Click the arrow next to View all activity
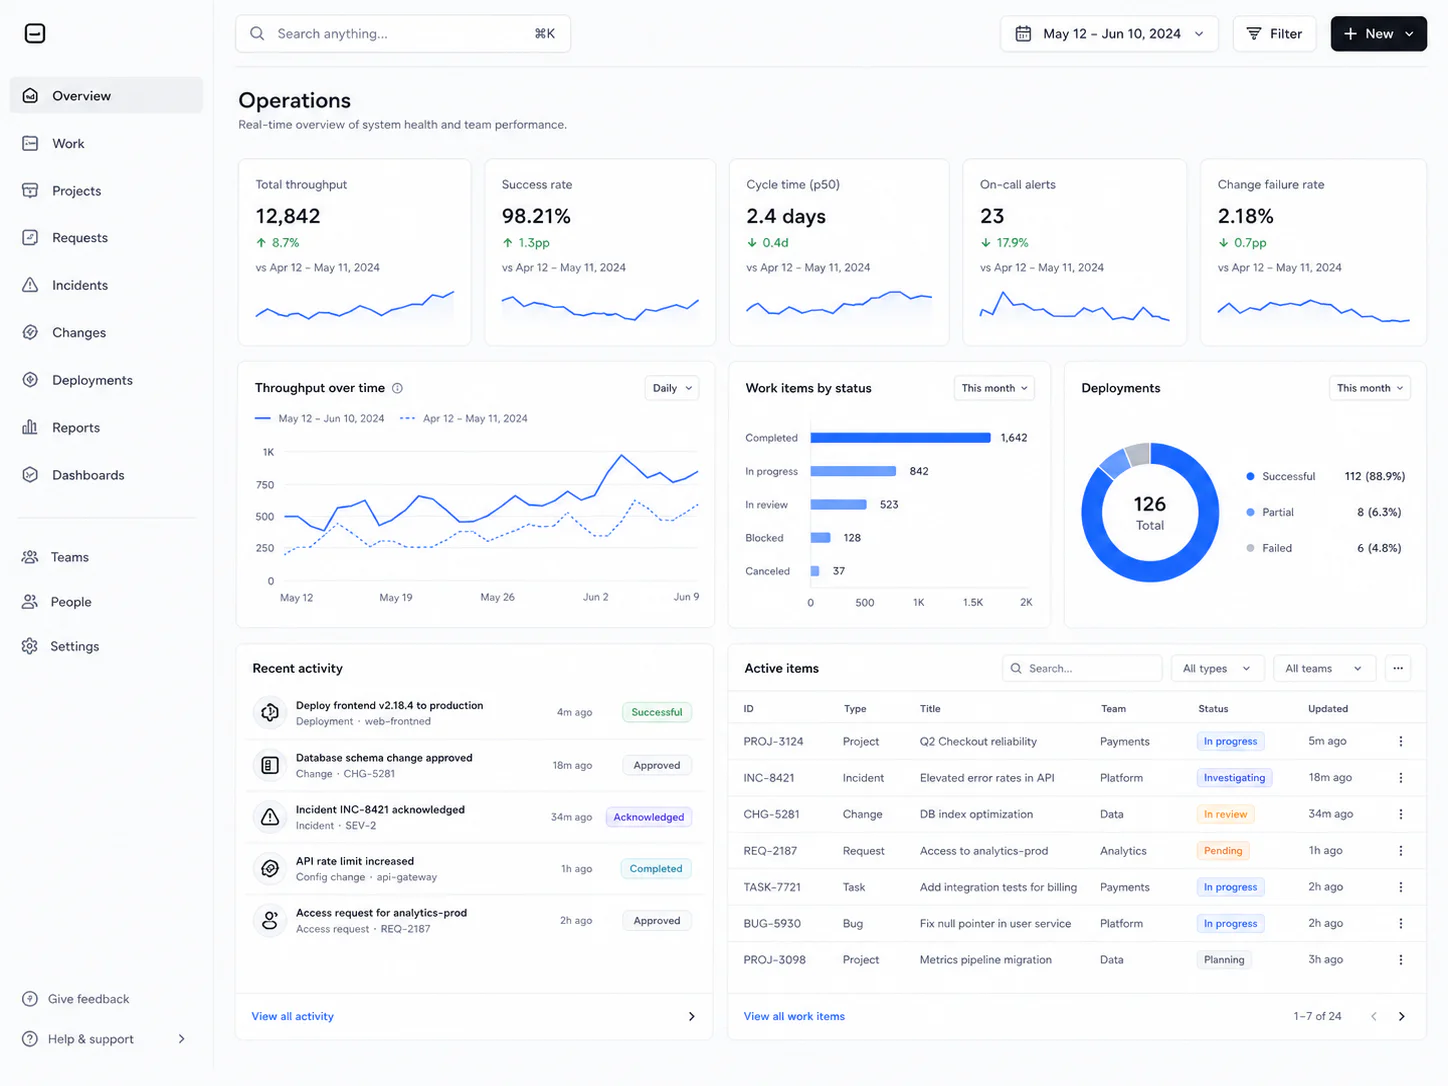The width and height of the screenshot is (1448, 1086). 691,1016
